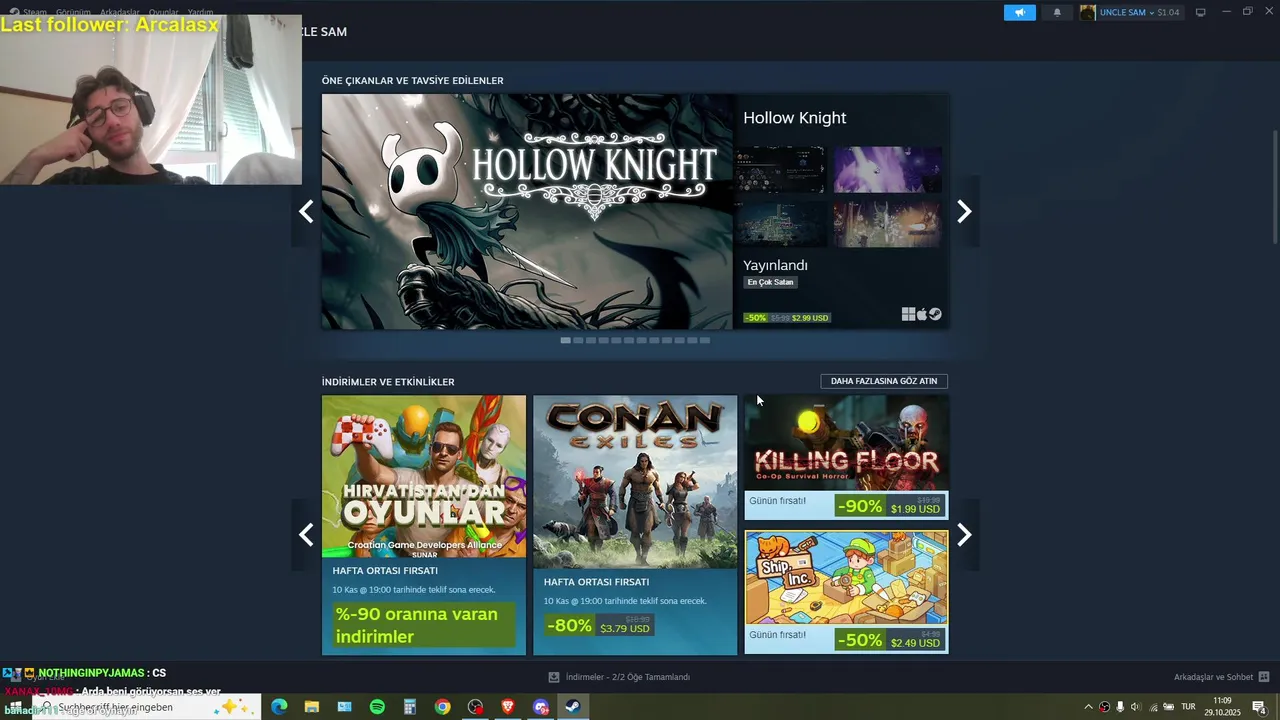This screenshot has height=720, width=1280.
Task: Open the Killing Floor daily deal
Action: (846, 457)
